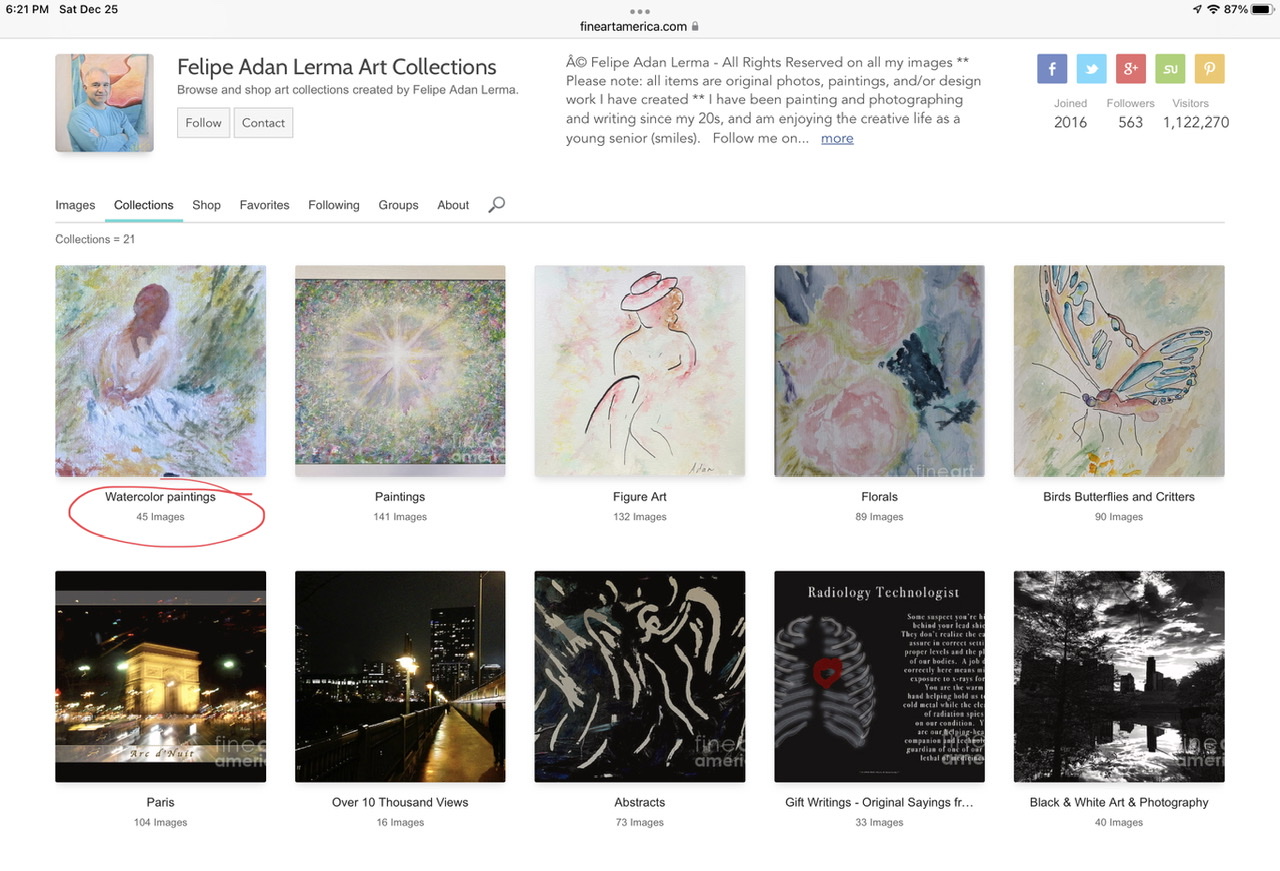This screenshot has width=1280, height=871.
Task: Expand the bio with the more link
Action: (x=837, y=138)
